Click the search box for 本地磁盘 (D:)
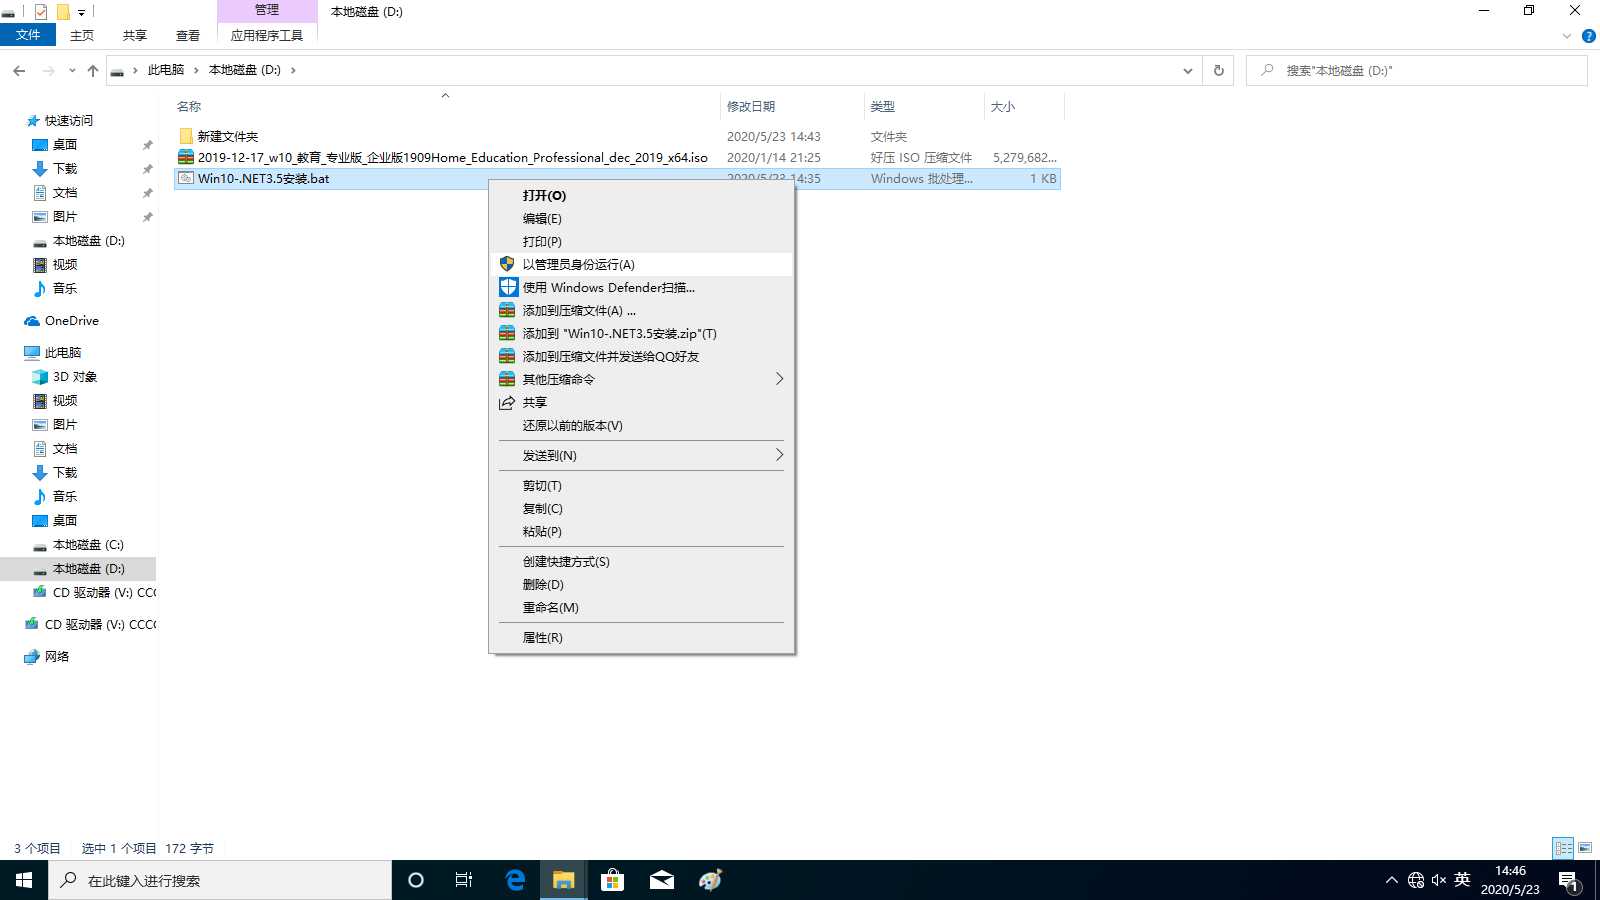 click(x=1416, y=70)
